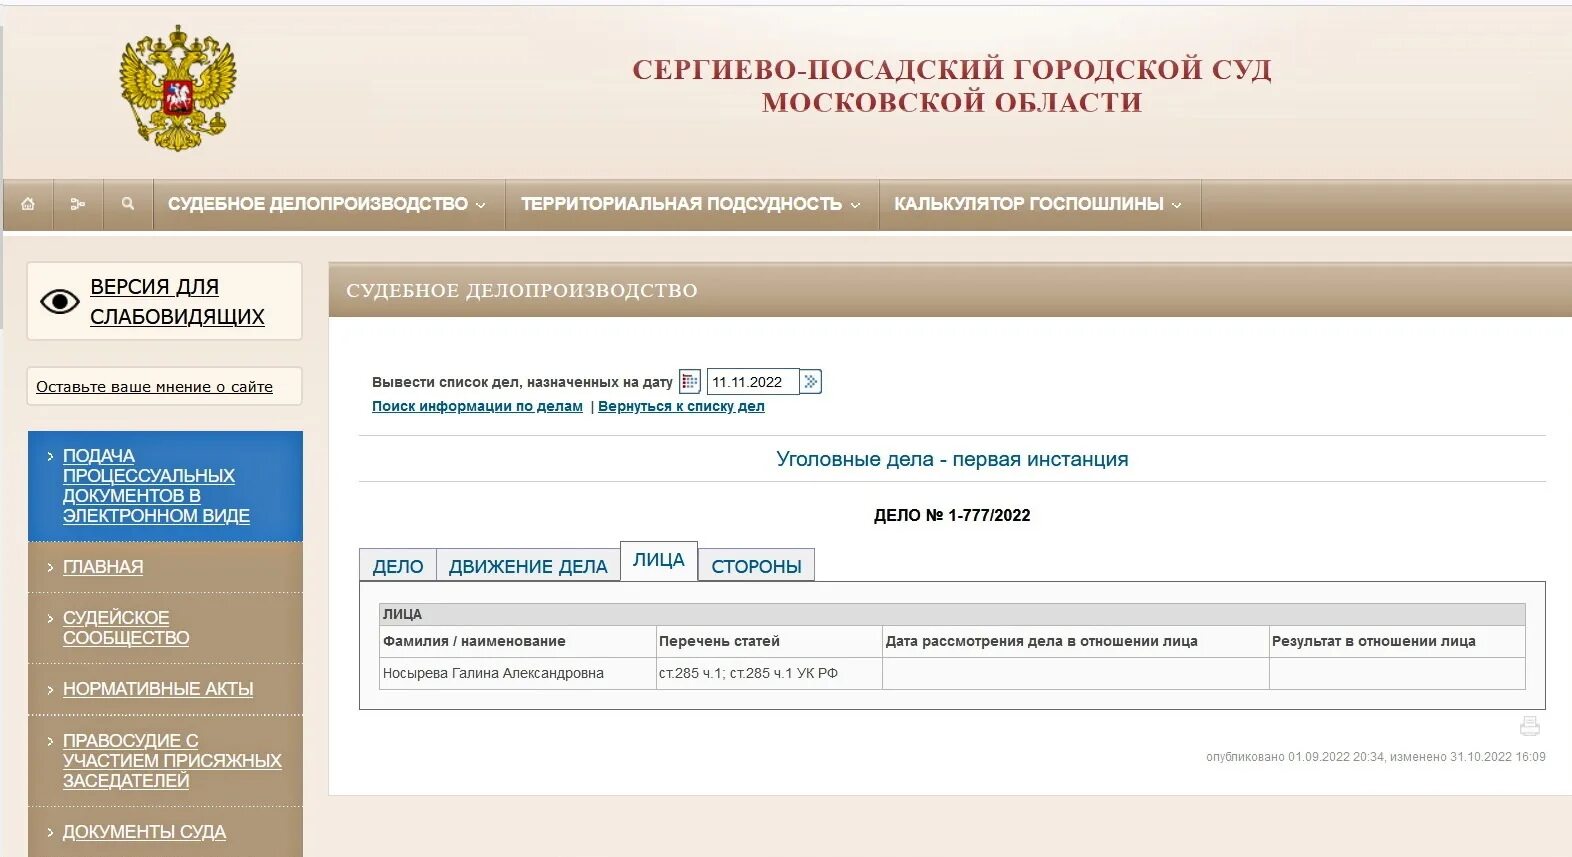Image resolution: width=1572 pixels, height=857 pixels.
Task: Open the sitemap icon in navigation bar
Action: (78, 204)
